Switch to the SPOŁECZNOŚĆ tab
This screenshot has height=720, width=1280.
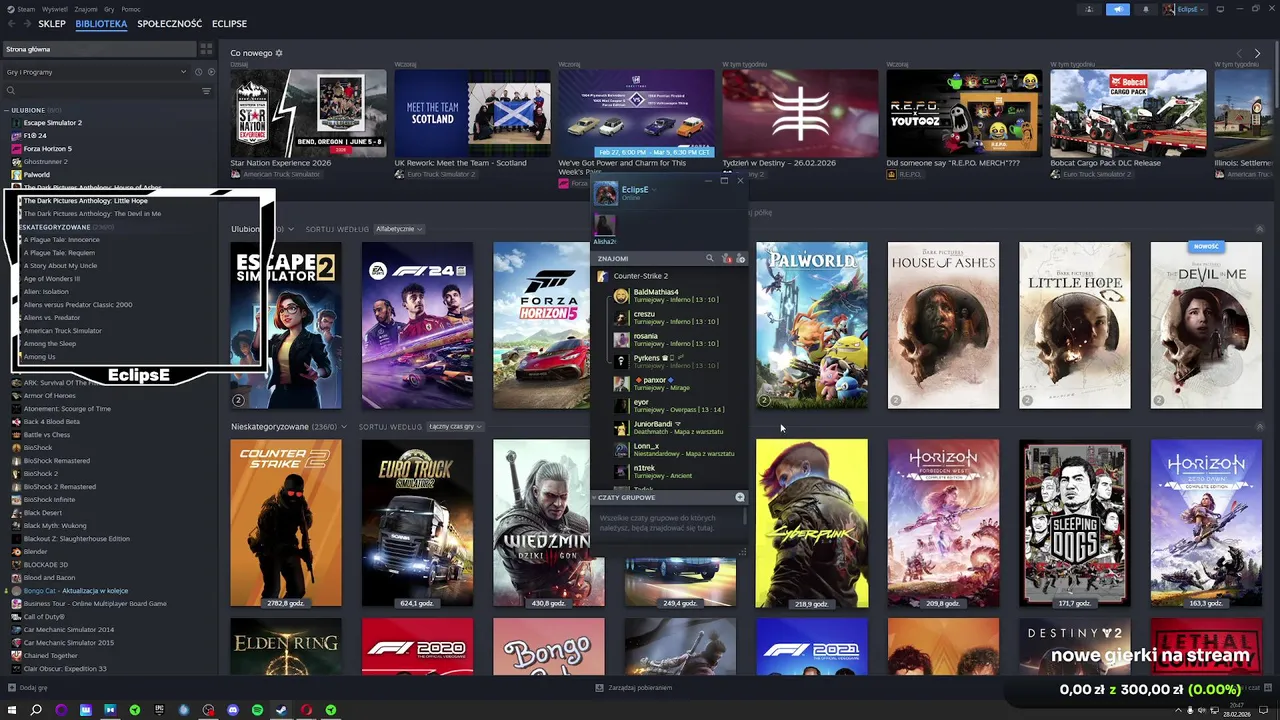coord(169,24)
